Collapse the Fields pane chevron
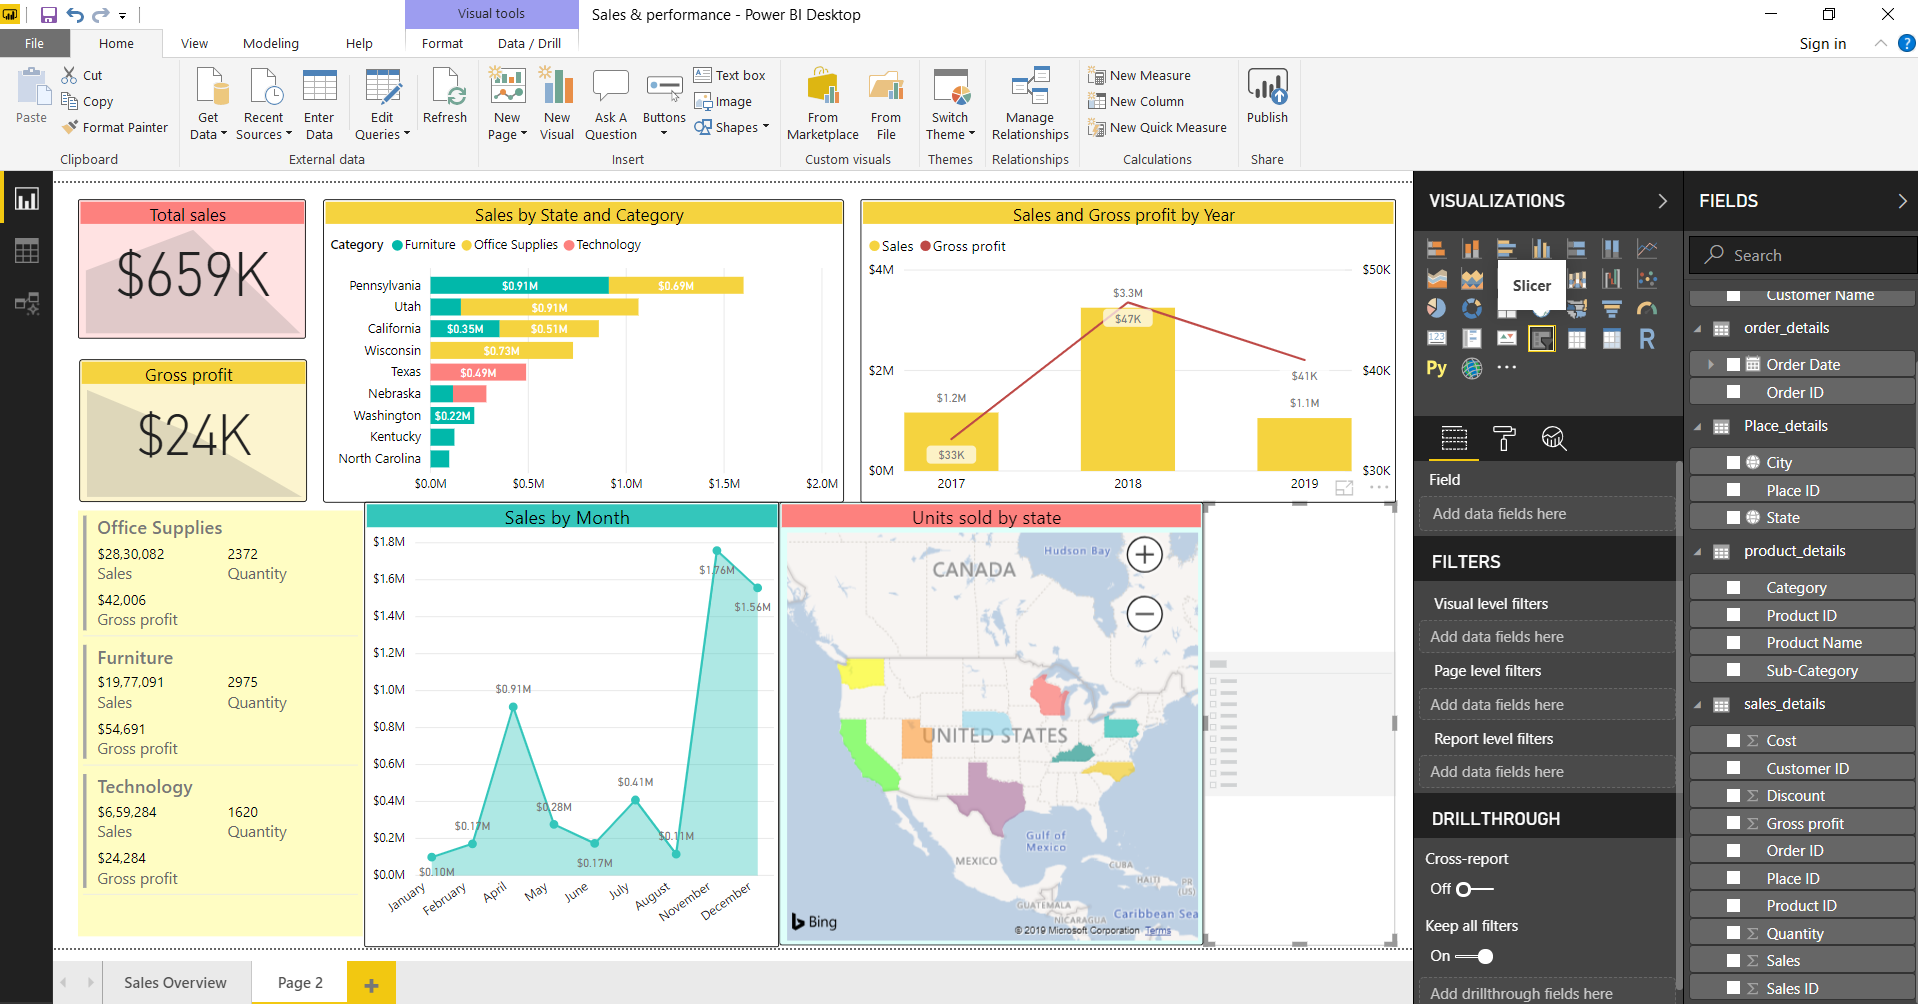The image size is (1918, 1004). tap(1902, 201)
